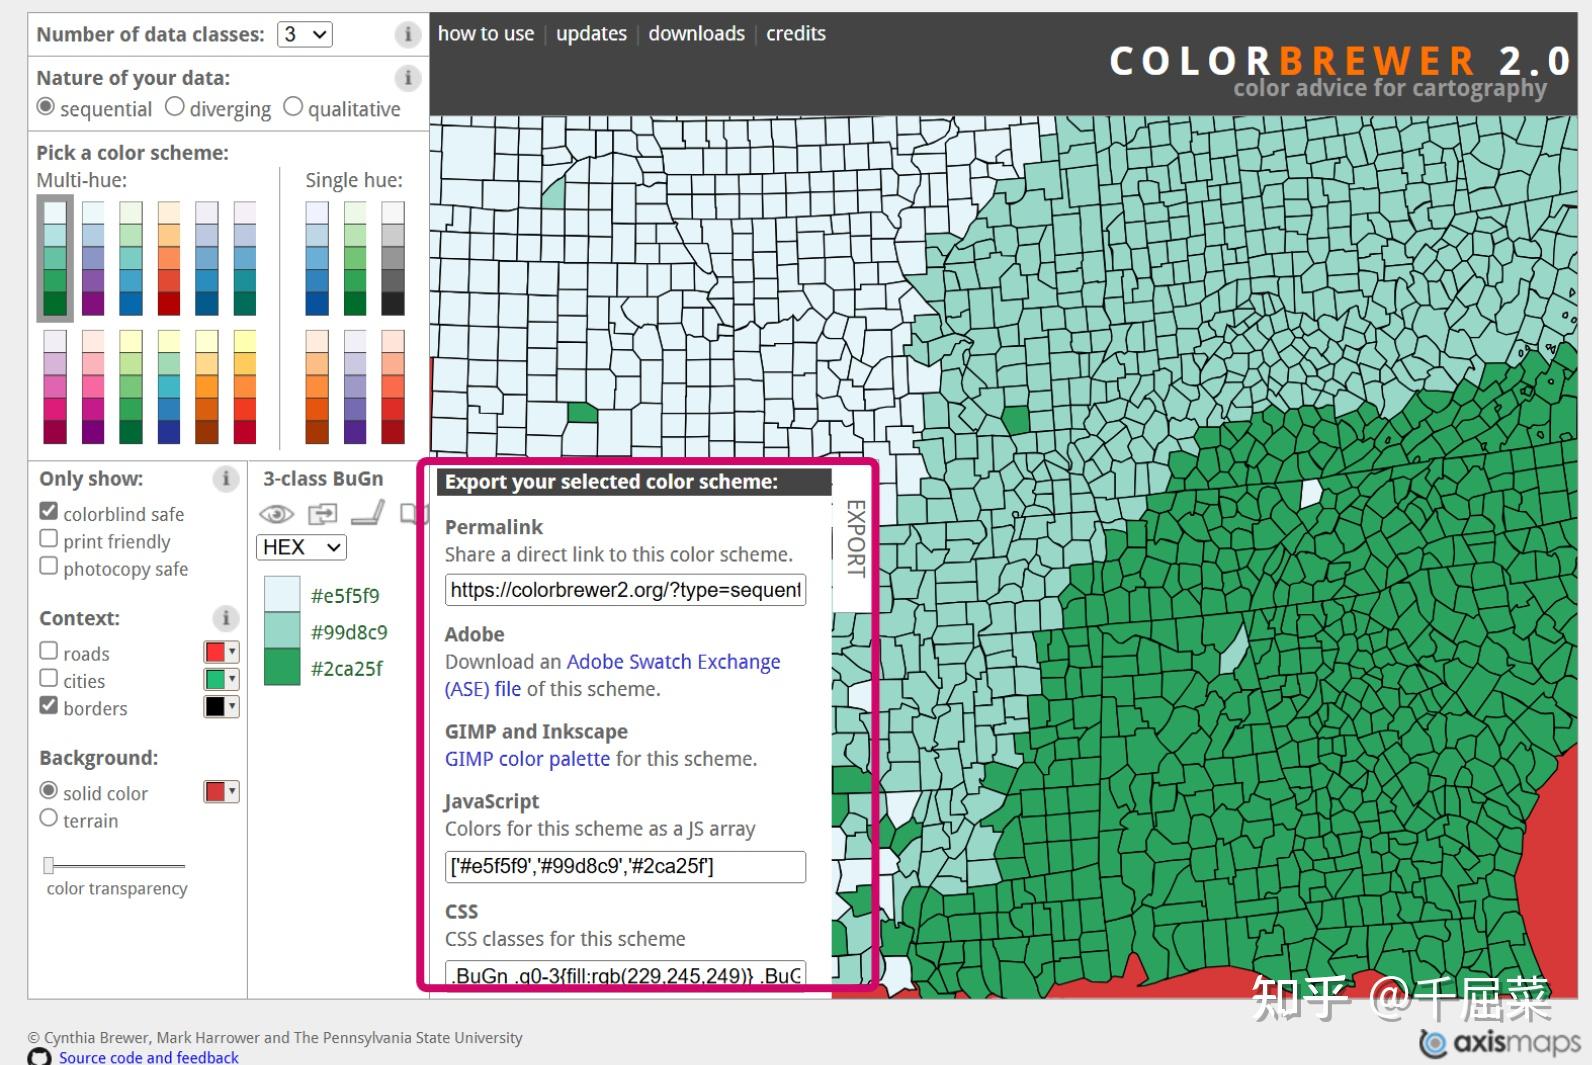
Task: Click the CSS classes field
Action: tap(625, 974)
